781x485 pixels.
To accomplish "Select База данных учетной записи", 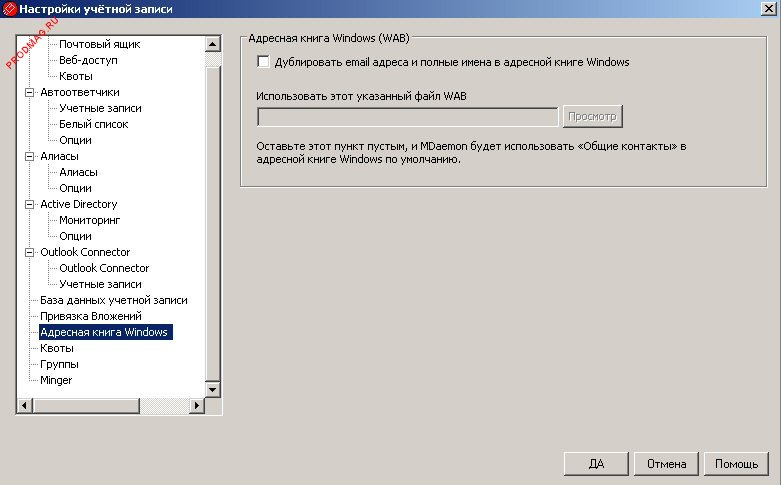I will 113,300.
